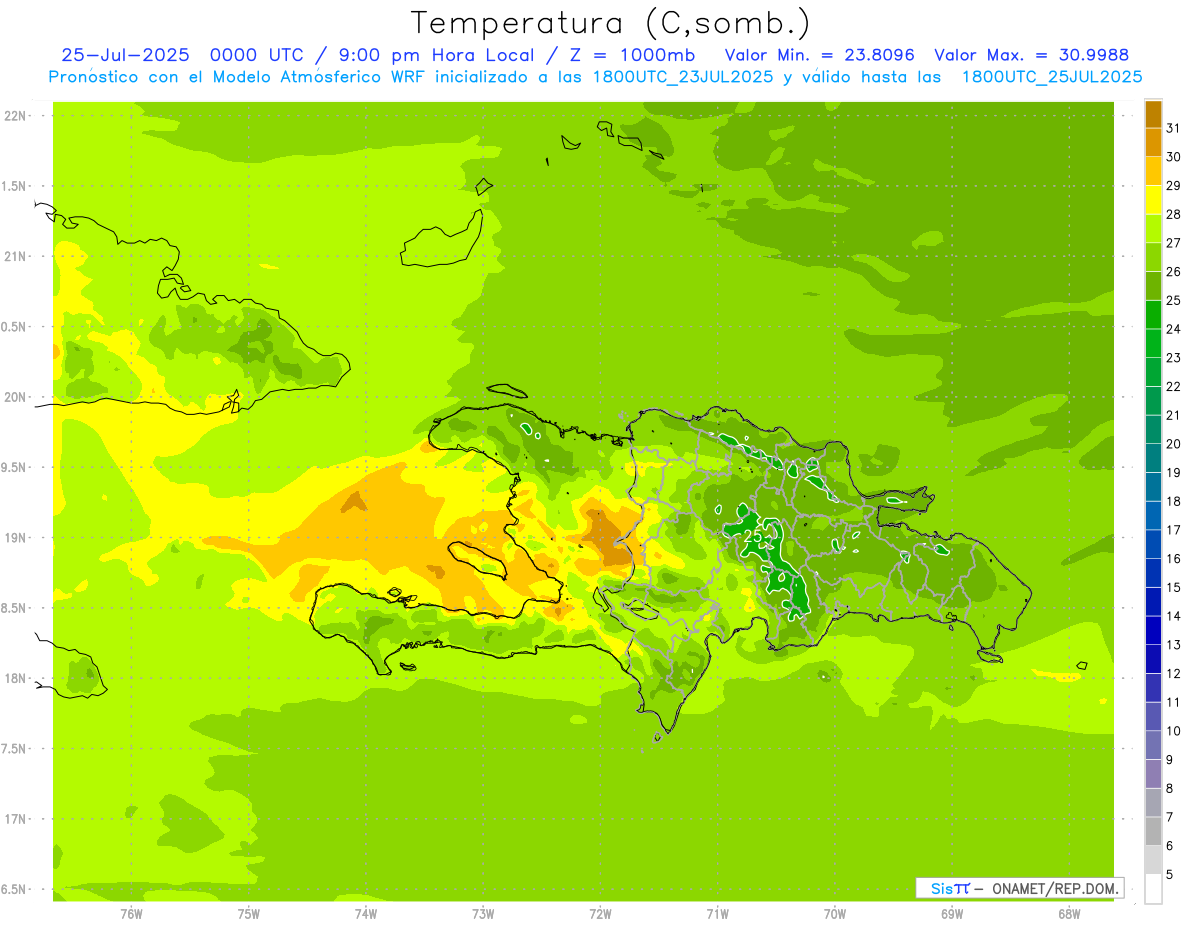Click the legend value "25"
This screenshot has width=1200, height=927.
coord(1174,300)
